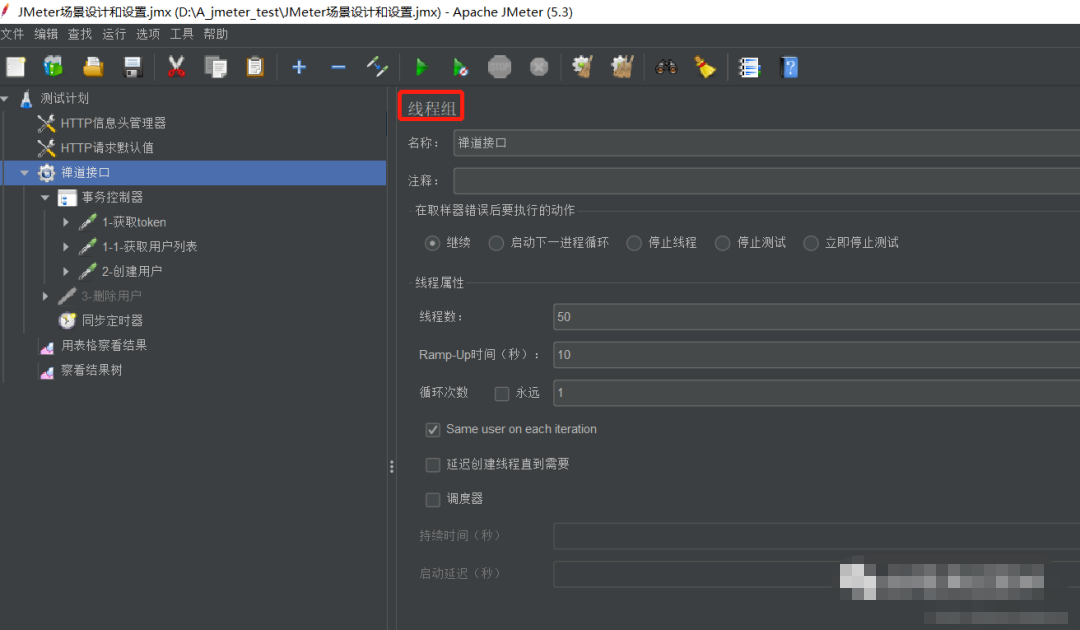This screenshot has width=1080, height=630.
Task: Open the Search binoculars icon
Action: pyautogui.click(x=667, y=67)
